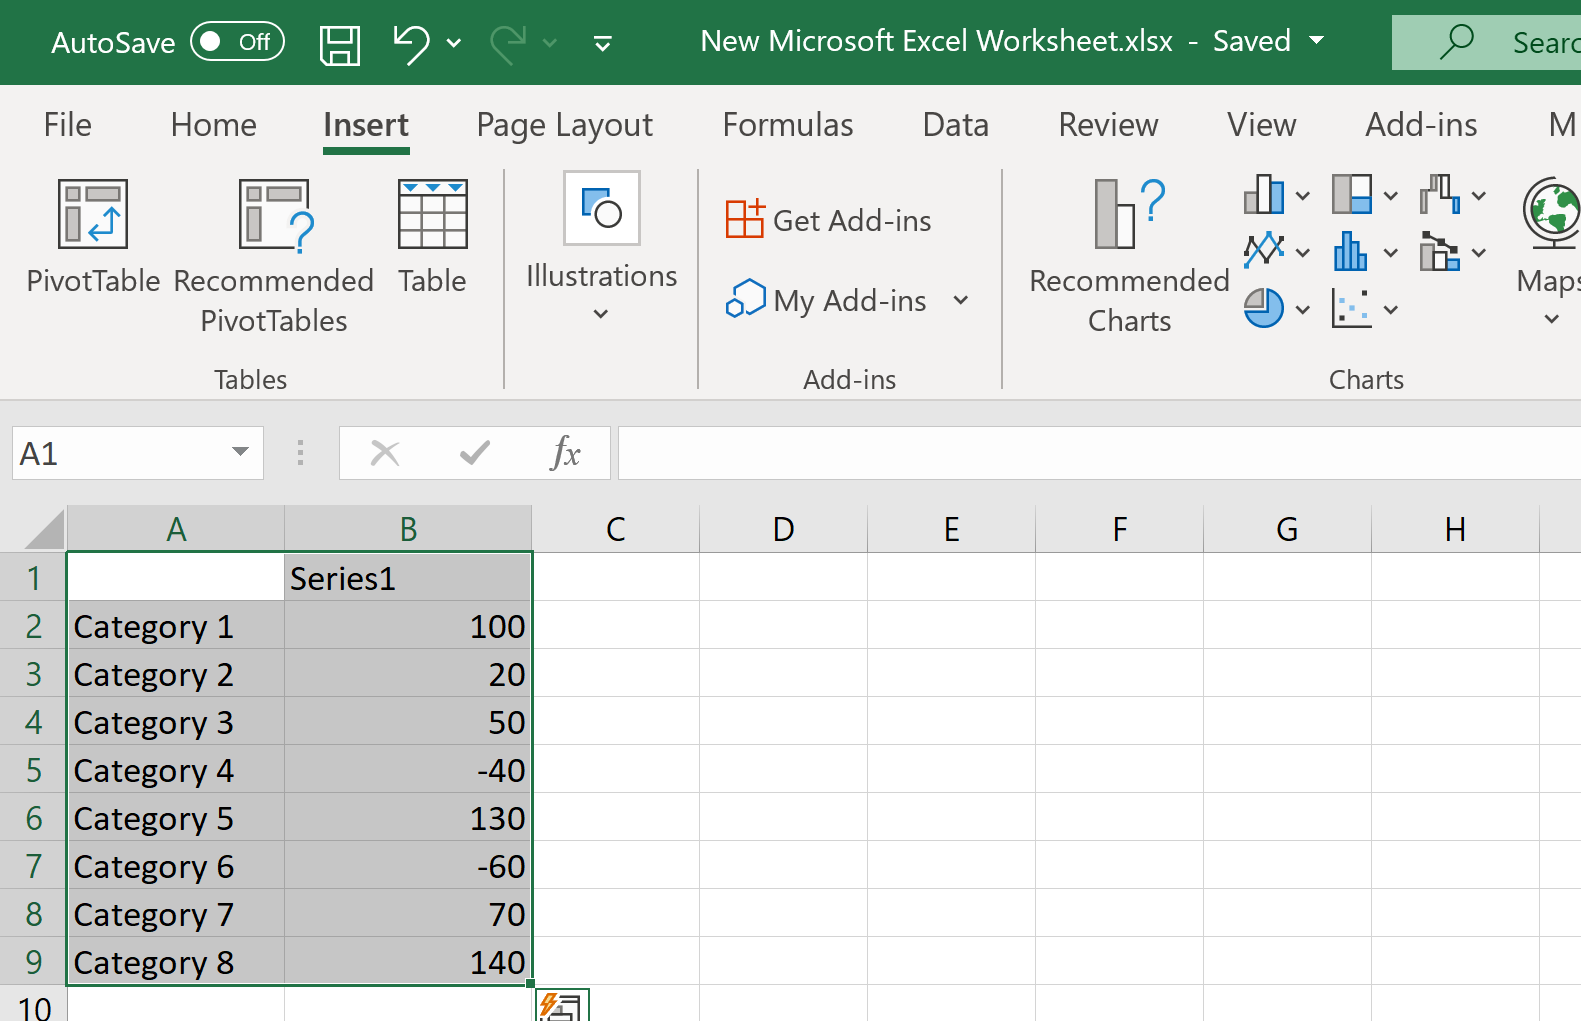Expand the Name Box dropdown arrow
Screen dimensions: 1581x1021
tap(240, 453)
